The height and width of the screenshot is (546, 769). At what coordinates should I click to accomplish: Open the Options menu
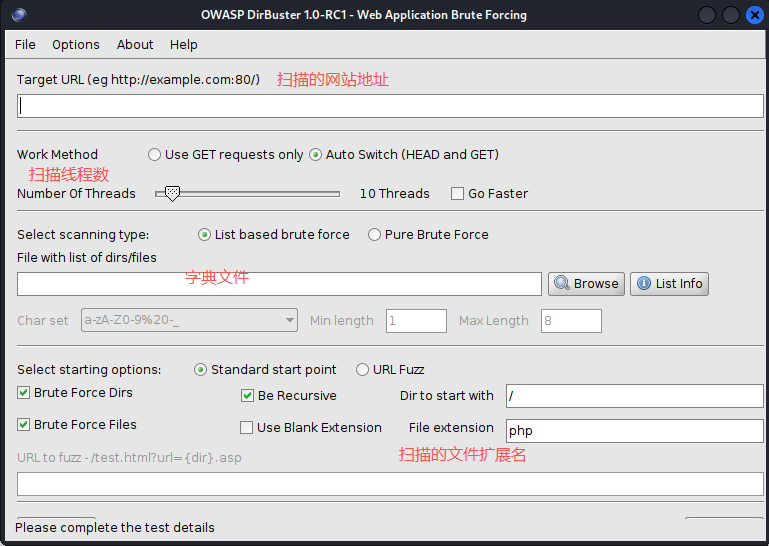76,45
